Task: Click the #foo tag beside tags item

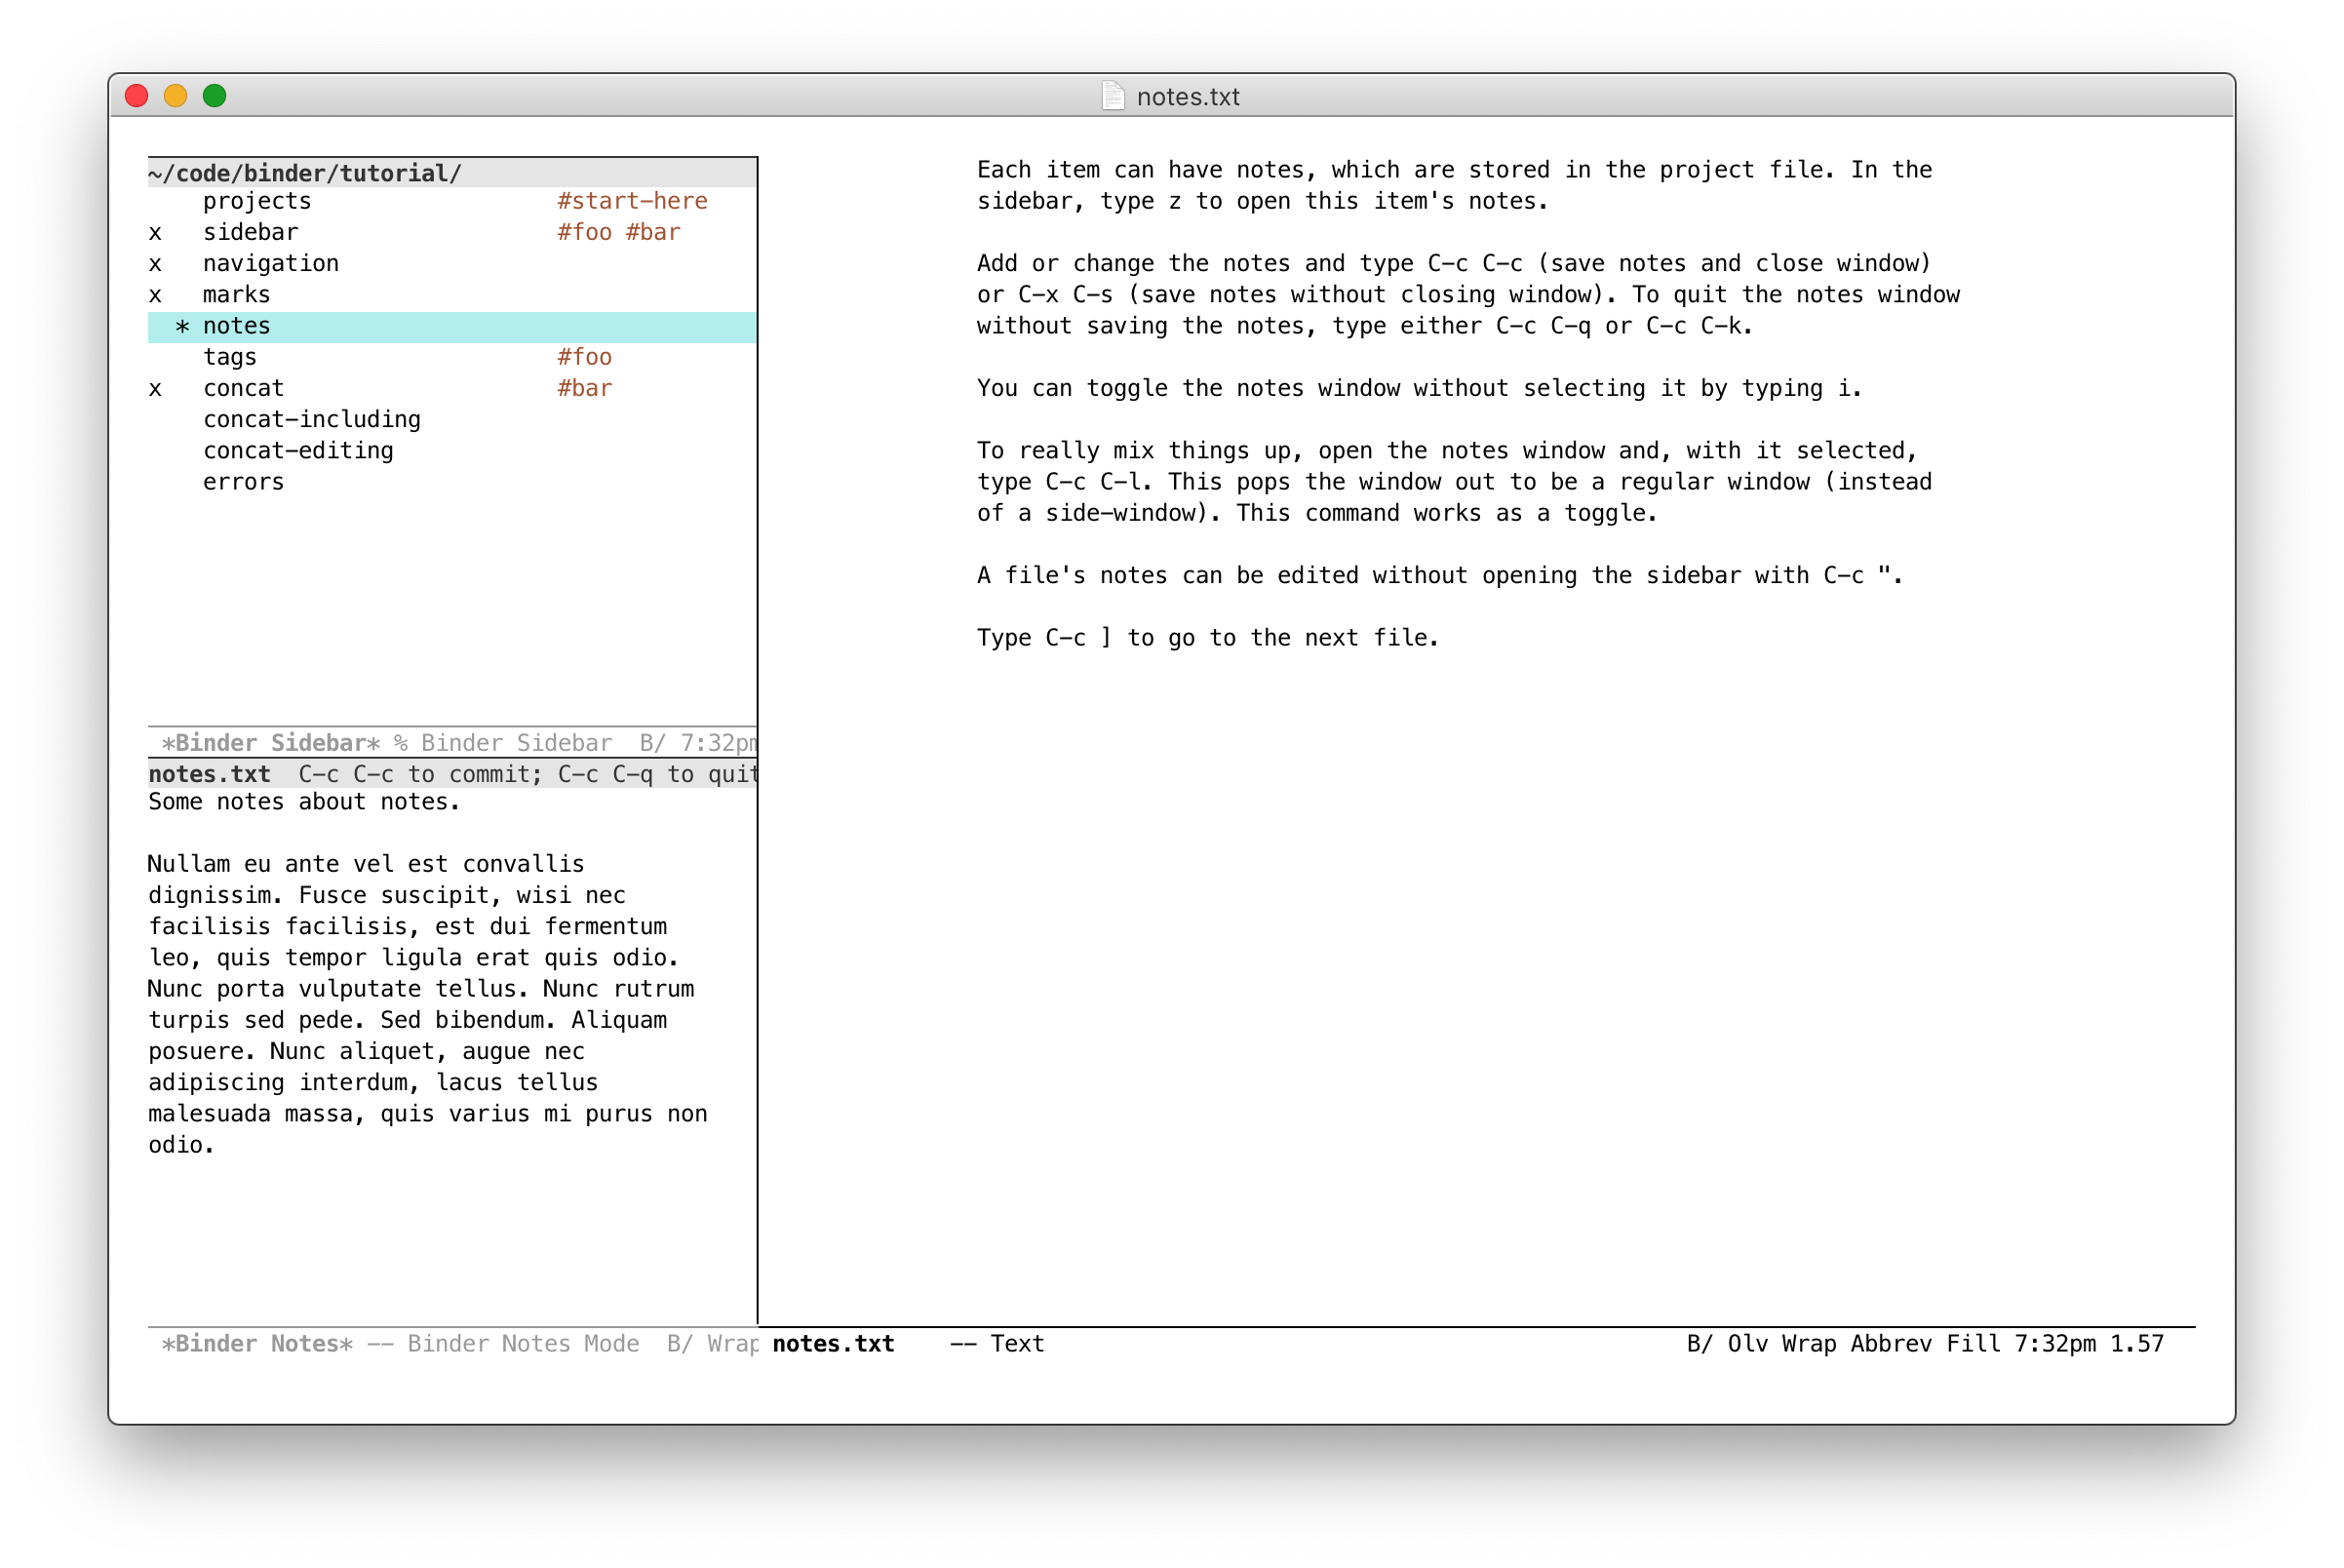Action: [x=585, y=356]
